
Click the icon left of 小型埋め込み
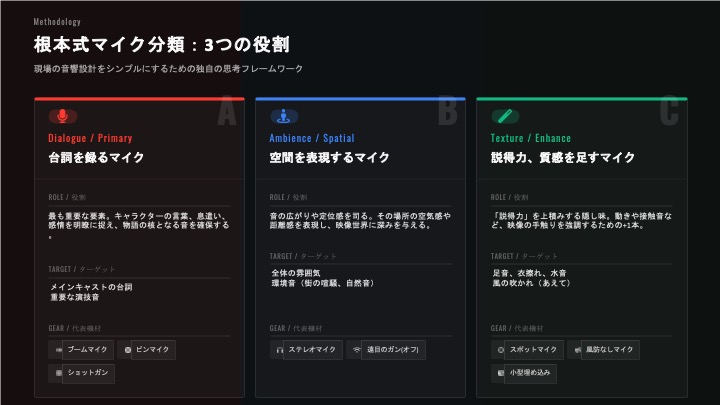500,373
